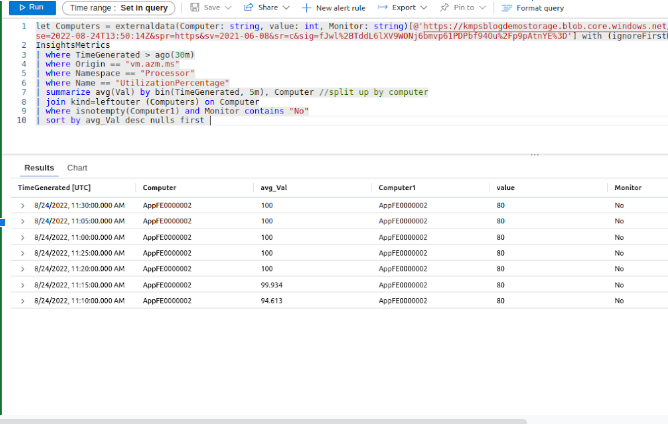Run the query
The width and height of the screenshot is (668, 424).
pyautogui.click(x=32, y=7)
